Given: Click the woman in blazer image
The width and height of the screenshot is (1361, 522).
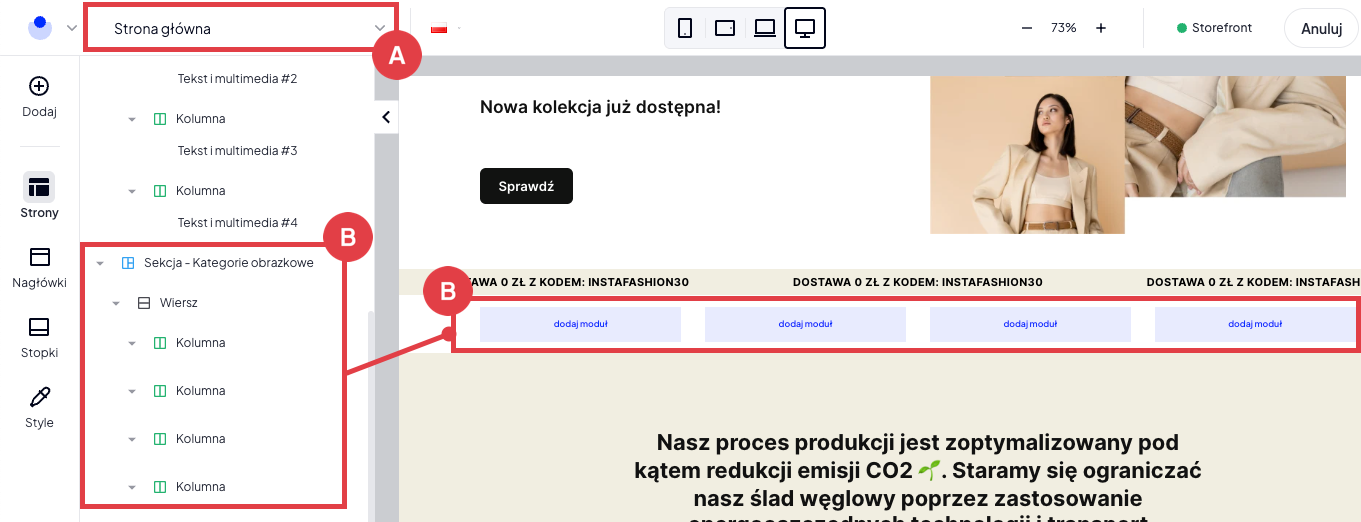Looking at the screenshot, I should [1027, 155].
